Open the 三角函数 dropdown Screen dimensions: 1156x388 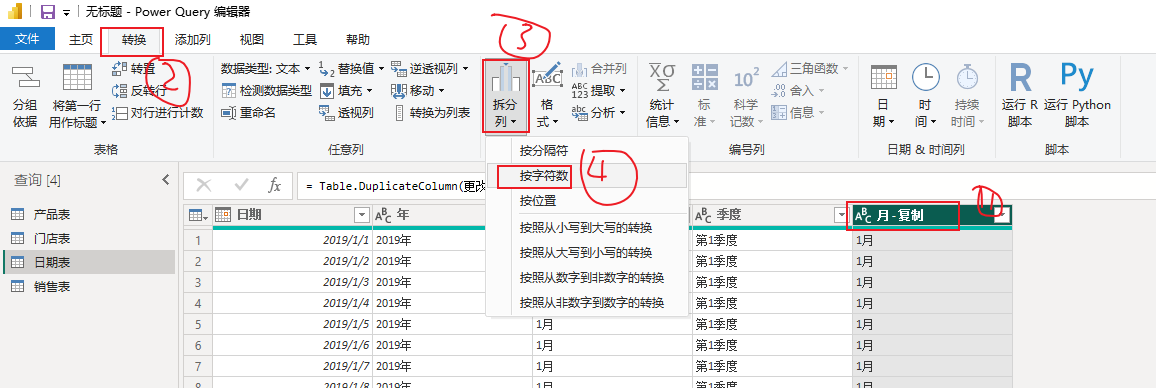tap(810, 69)
